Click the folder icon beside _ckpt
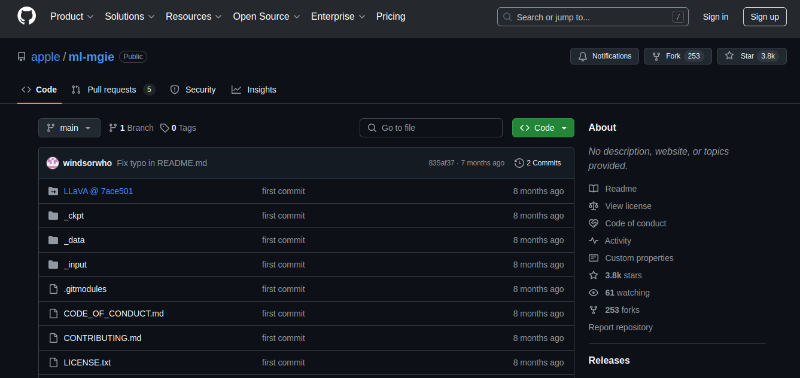The height and width of the screenshot is (378, 800). click(53, 216)
